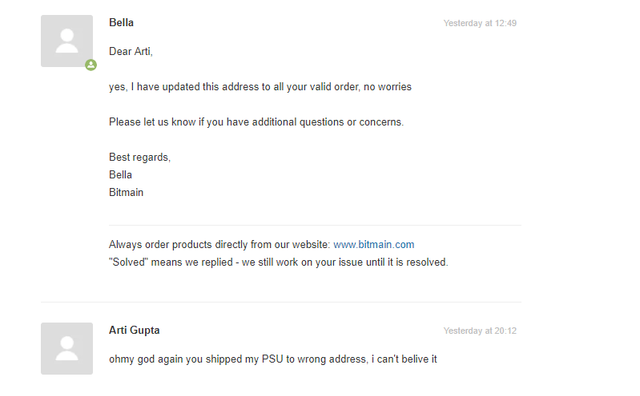The image size is (640, 396).
Task: Click the Bella sender name
Action: pyautogui.click(x=121, y=22)
